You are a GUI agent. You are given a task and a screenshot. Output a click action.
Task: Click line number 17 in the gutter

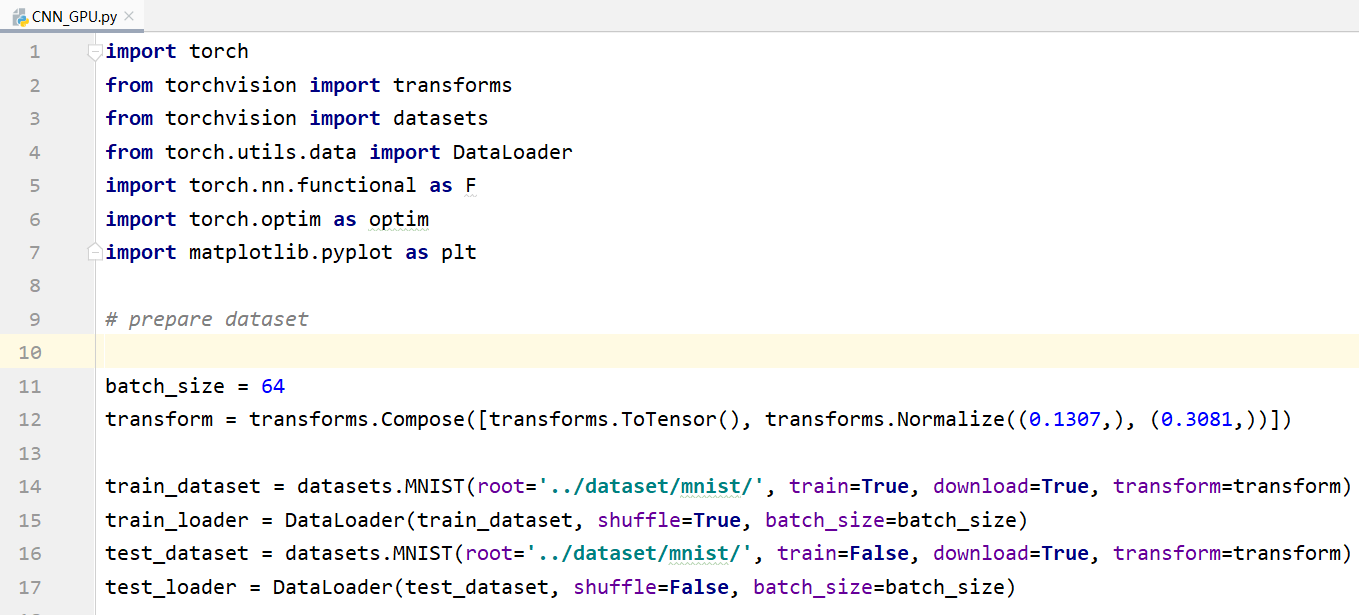tap(29, 586)
